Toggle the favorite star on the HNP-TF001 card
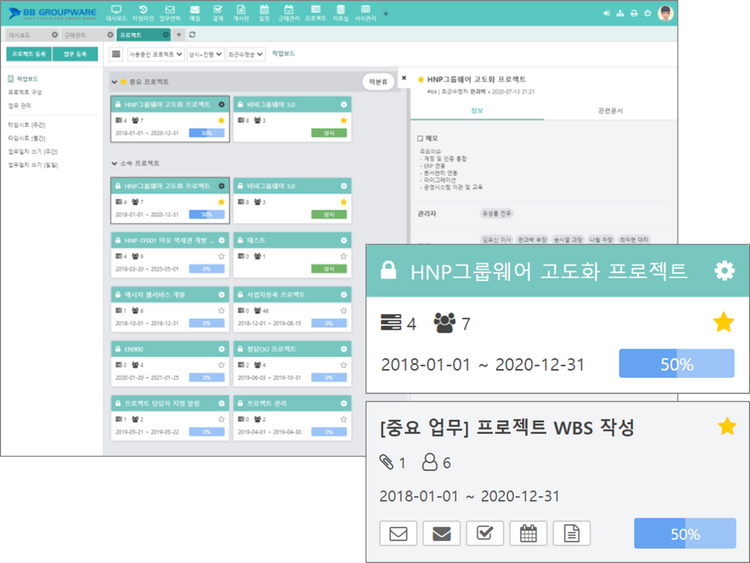 [221, 256]
